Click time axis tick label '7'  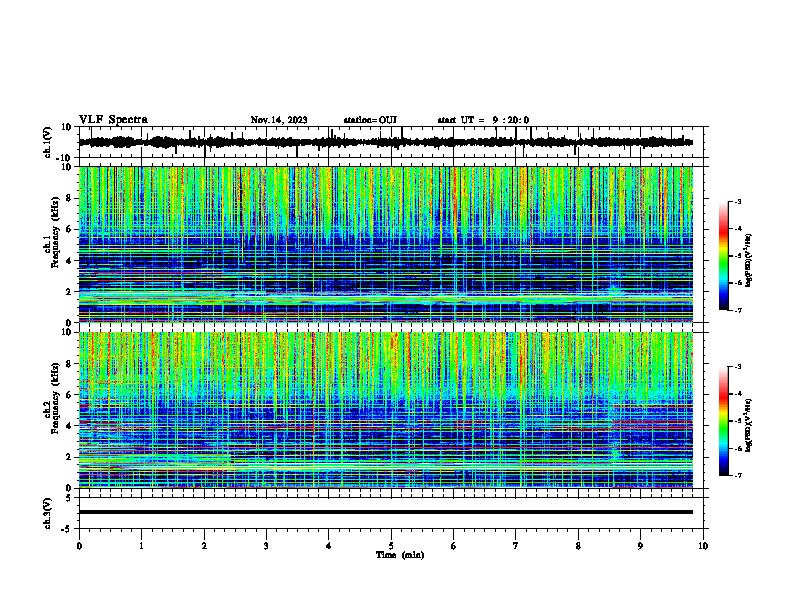click(x=516, y=546)
